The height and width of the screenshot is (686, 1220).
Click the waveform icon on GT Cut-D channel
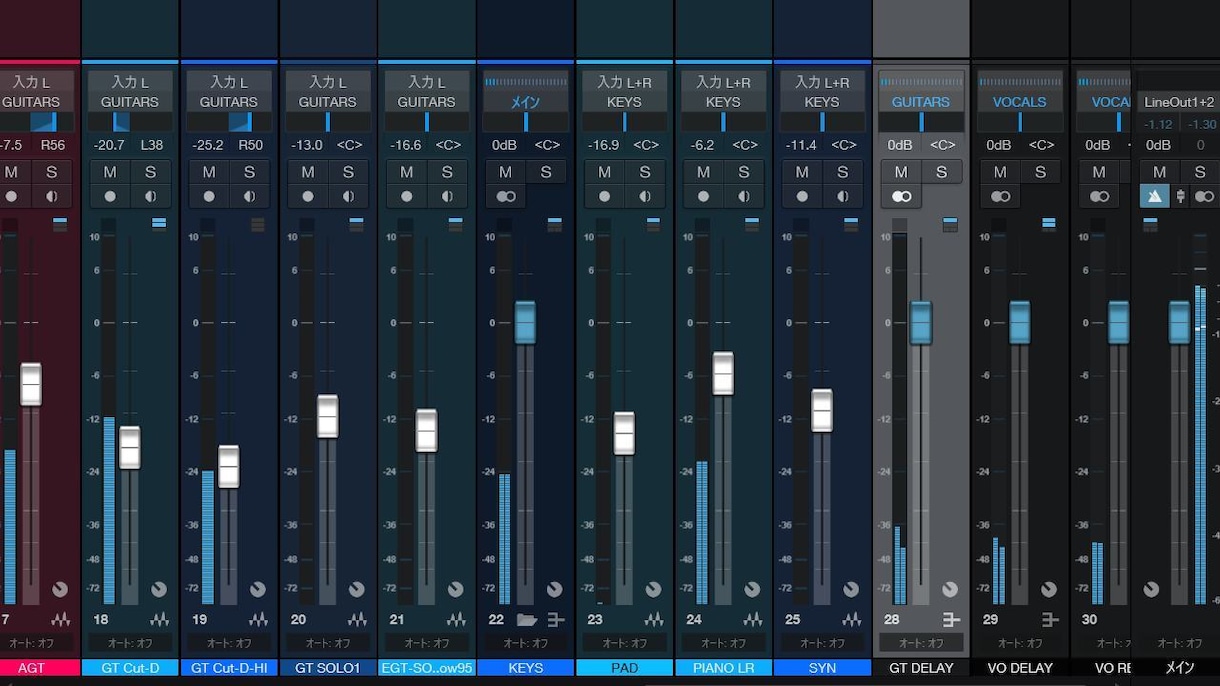tap(160, 620)
